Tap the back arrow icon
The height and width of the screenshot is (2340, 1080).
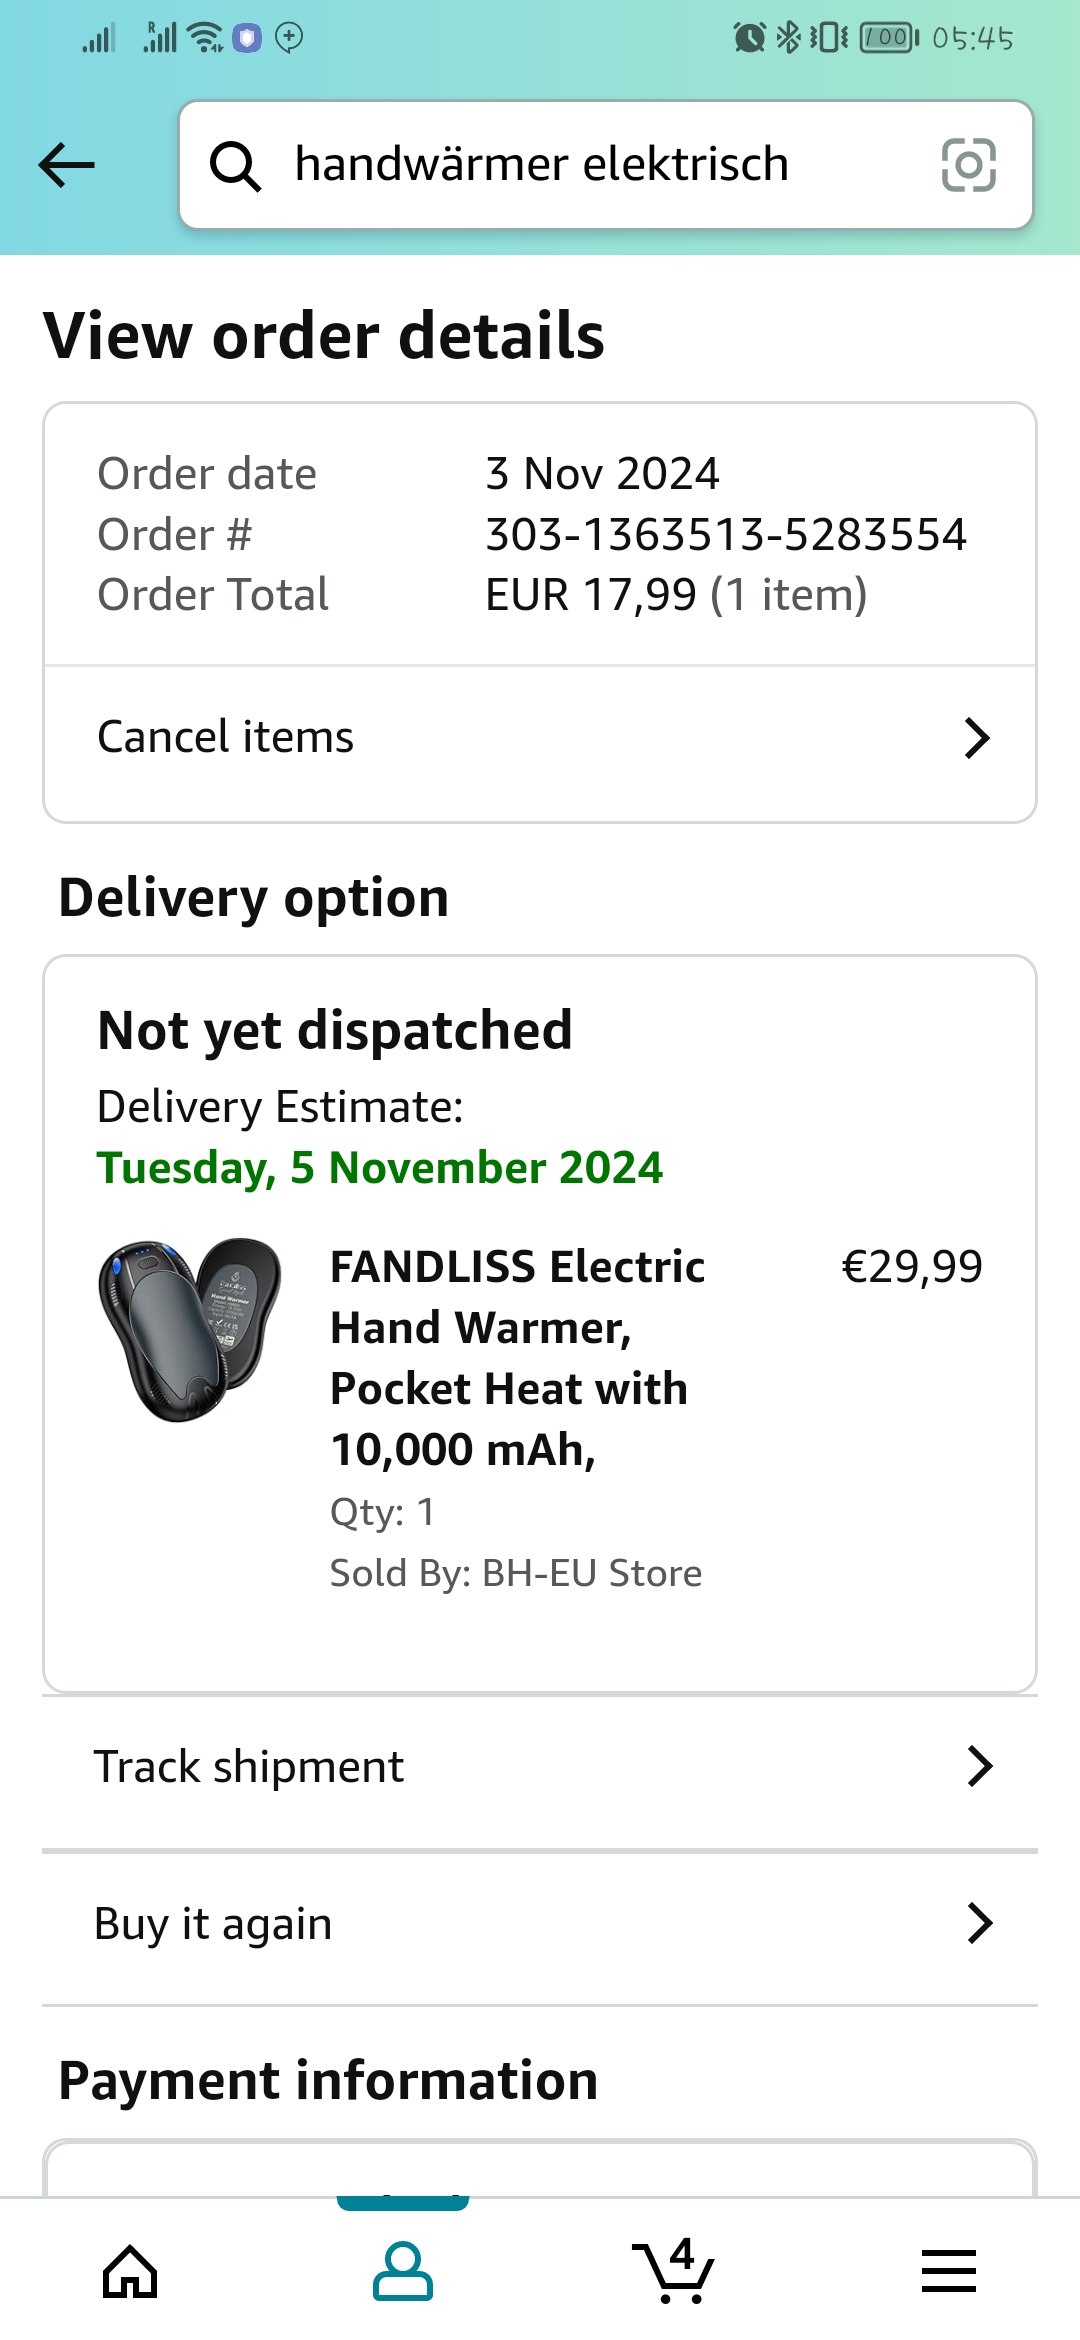(66, 165)
